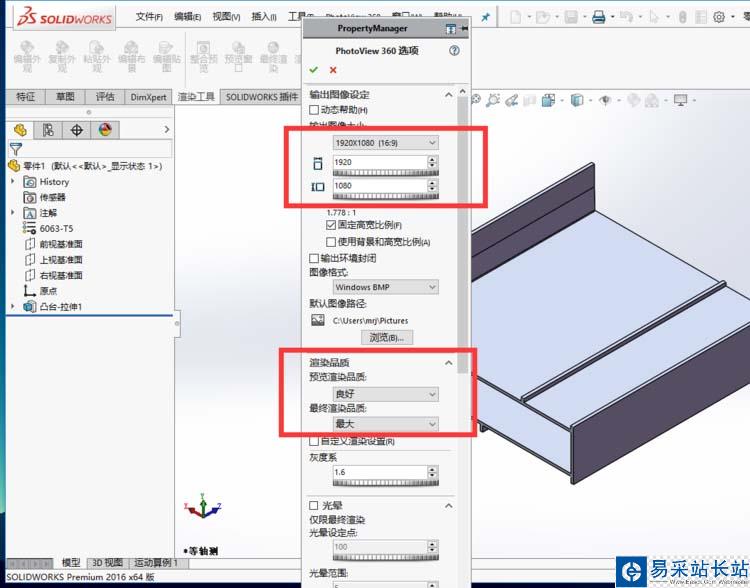Click View Settings monitor icon
Viewport: 750px width, 588px height.
coord(680,100)
